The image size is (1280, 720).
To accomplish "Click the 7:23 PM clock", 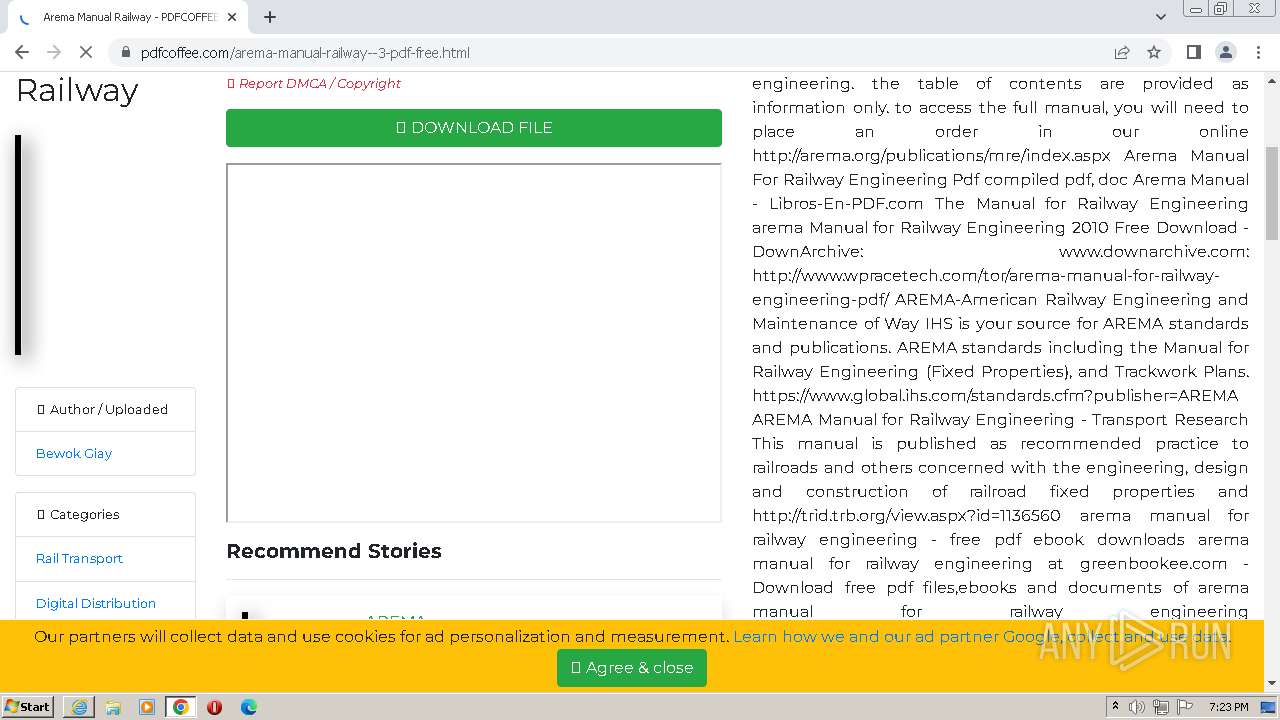I will coord(1228,707).
